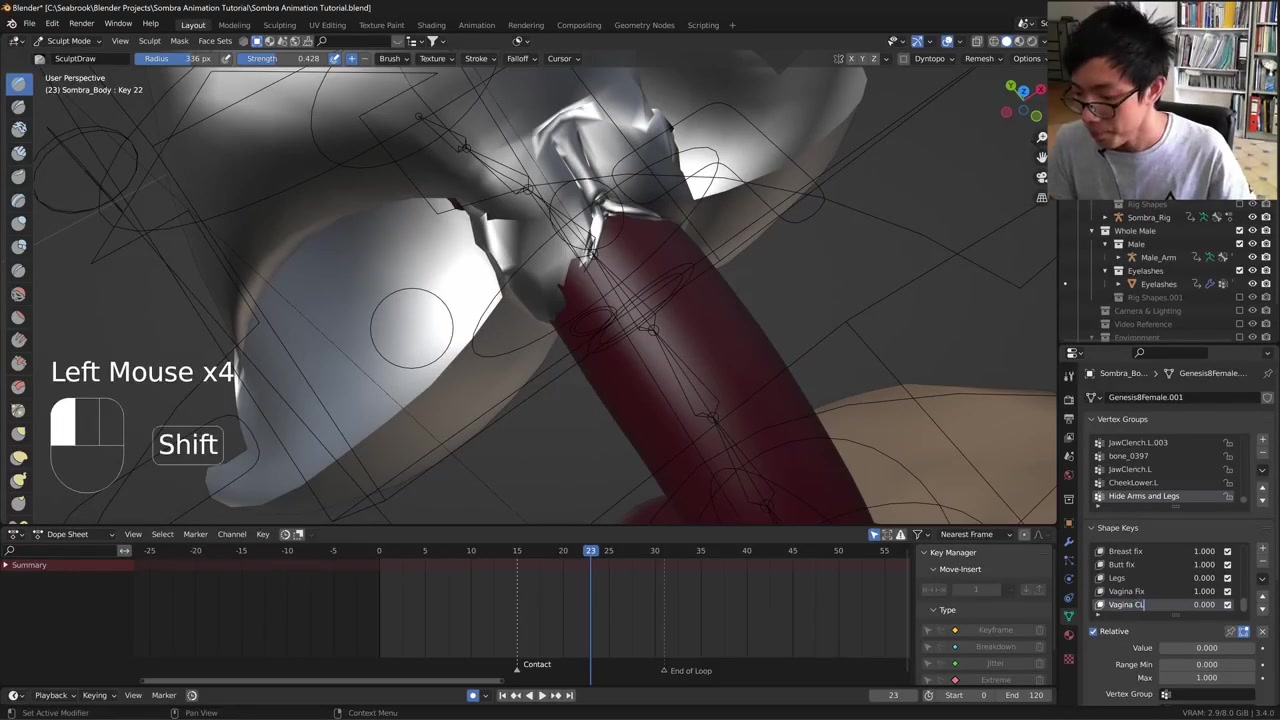The width and height of the screenshot is (1280, 720).
Task: Expand the Falloff dropdown
Action: (x=520, y=58)
